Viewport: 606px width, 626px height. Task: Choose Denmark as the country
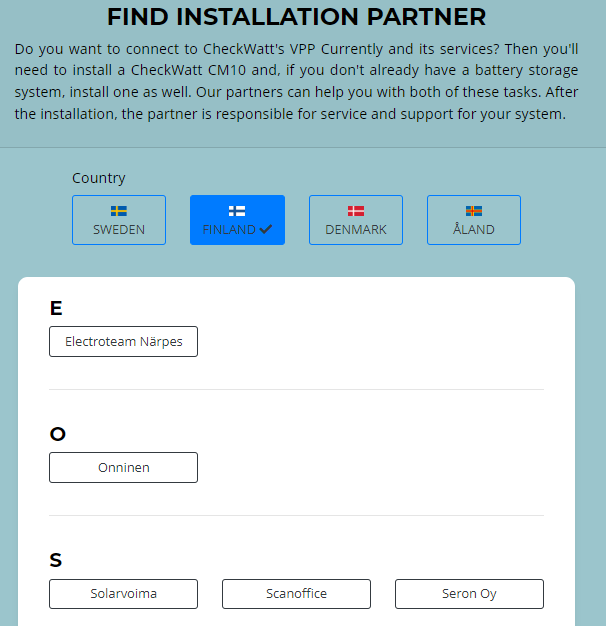tap(356, 220)
